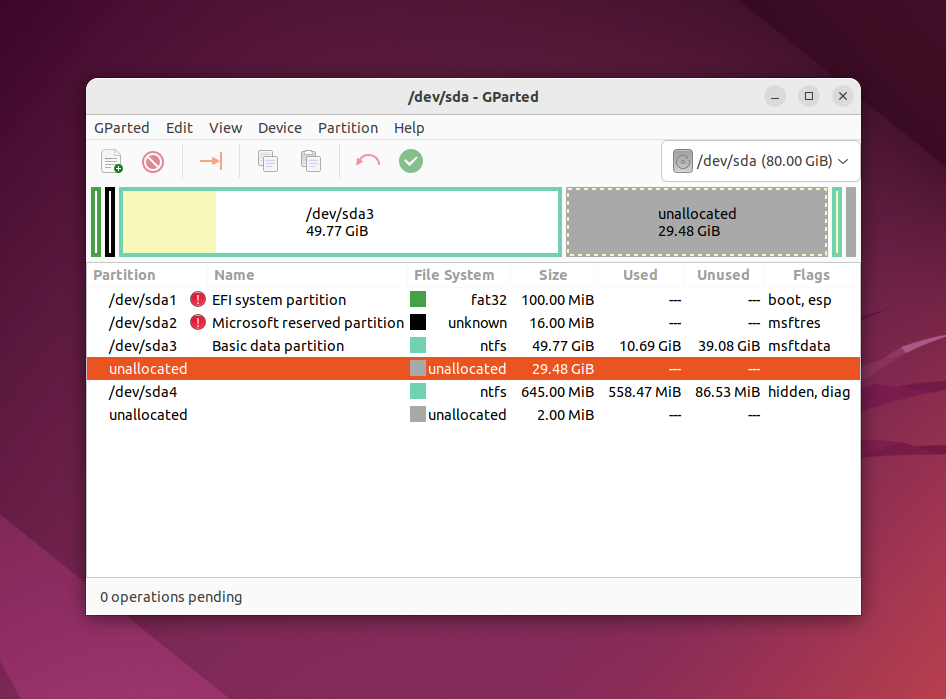The image size is (946, 699).
Task: Open the /dev/sda (80.00 GiB) device selector
Action: tap(760, 161)
